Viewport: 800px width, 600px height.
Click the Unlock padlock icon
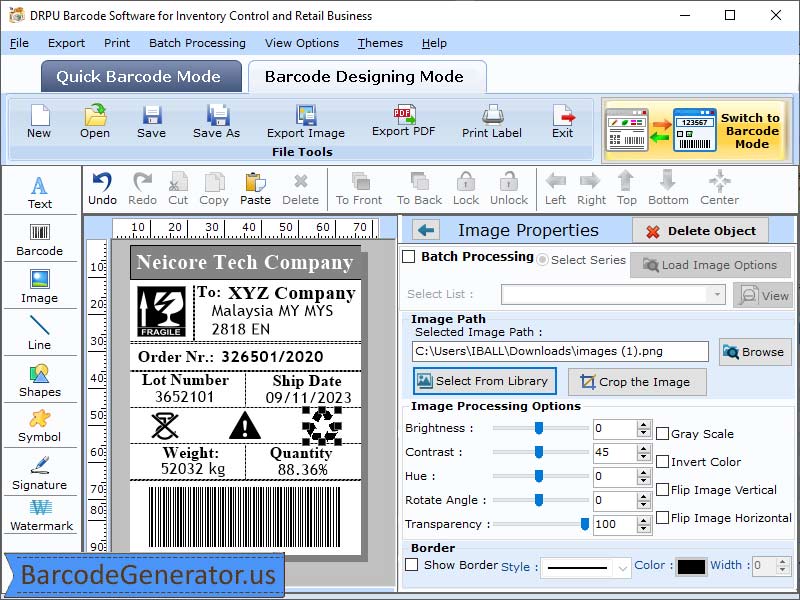[x=509, y=181]
